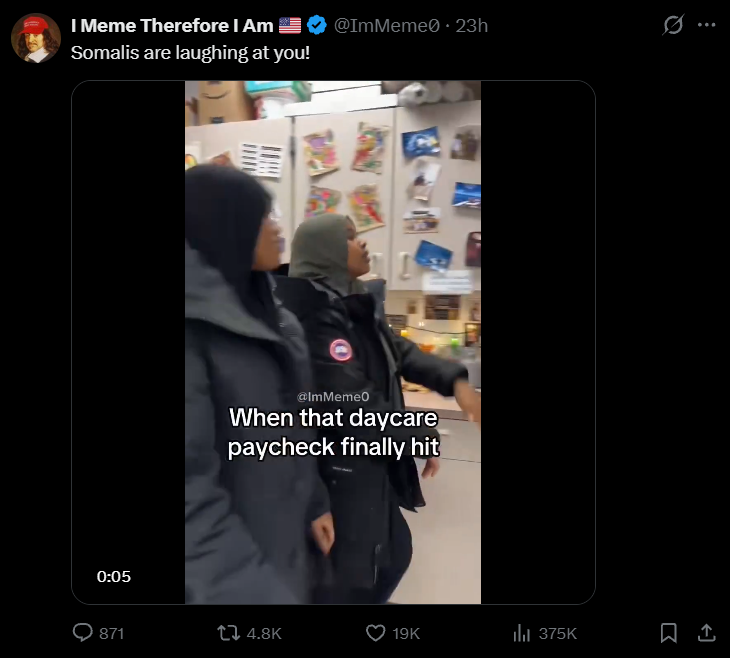Like the post with the heart icon
This screenshot has height=658, width=730.
(375, 633)
